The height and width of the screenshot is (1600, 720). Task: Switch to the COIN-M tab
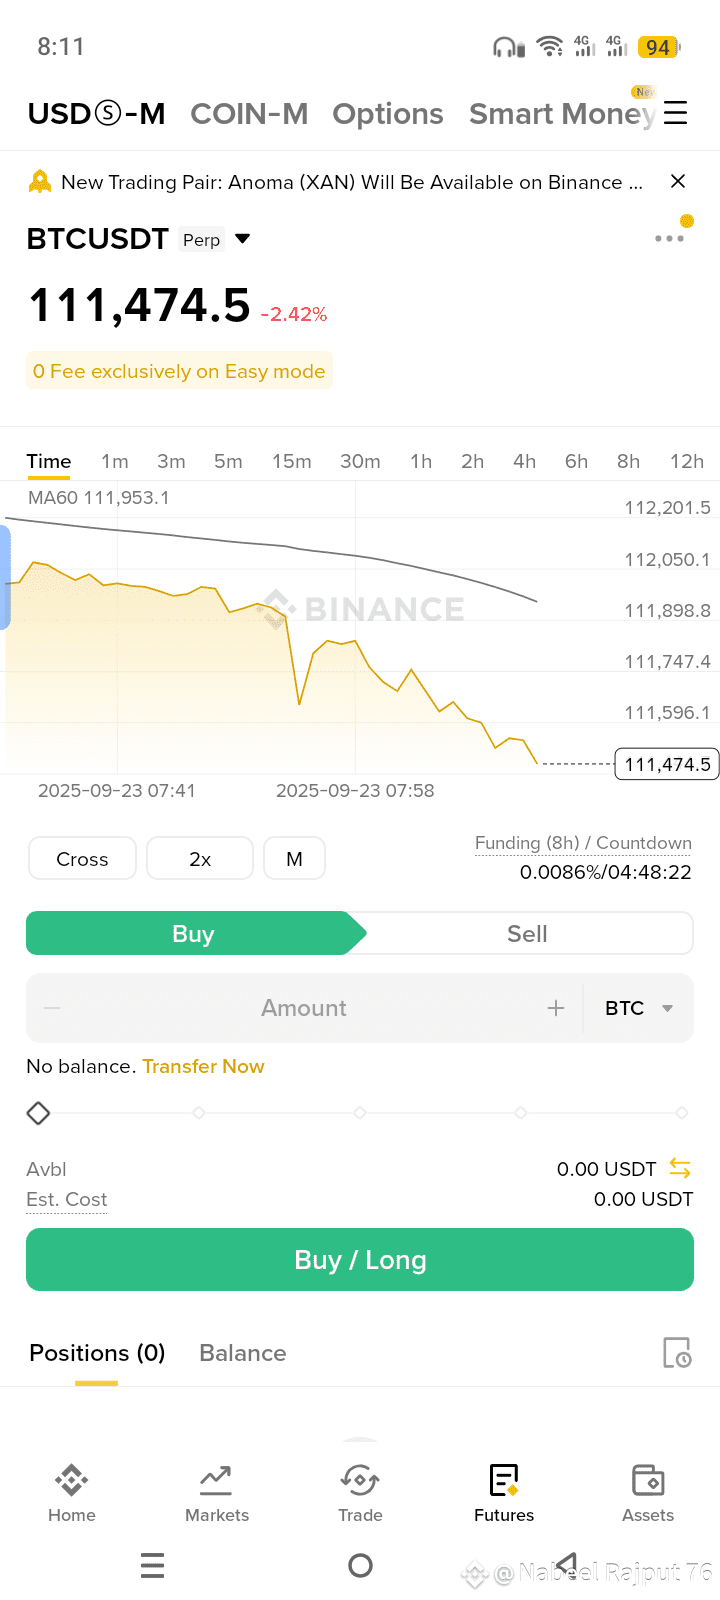pyautogui.click(x=249, y=114)
